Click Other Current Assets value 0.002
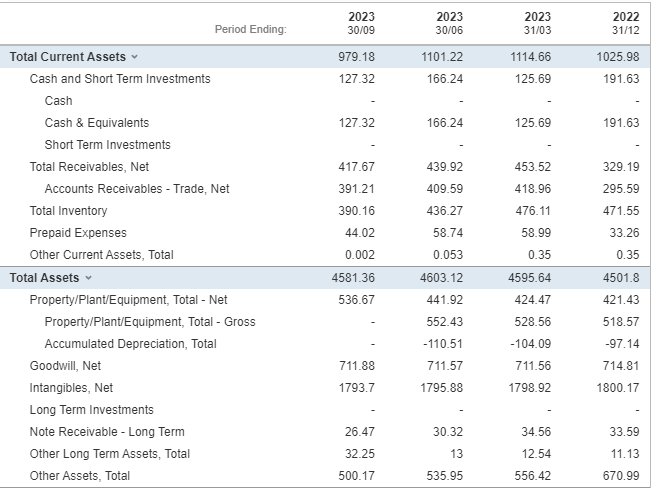 (x=360, y=255)
